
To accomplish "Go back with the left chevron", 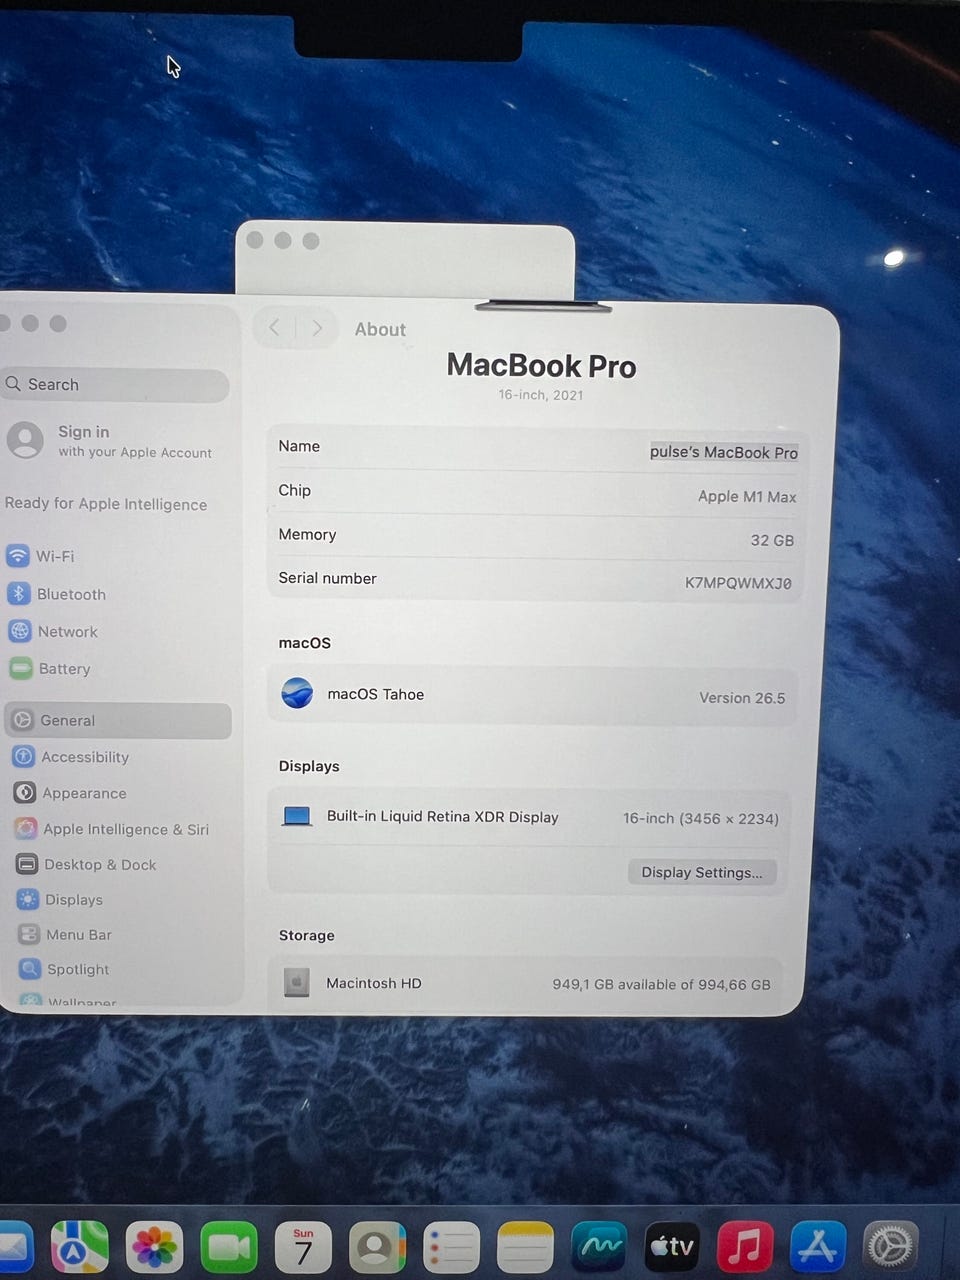I will pyautogui.click(x=274, y=328).
